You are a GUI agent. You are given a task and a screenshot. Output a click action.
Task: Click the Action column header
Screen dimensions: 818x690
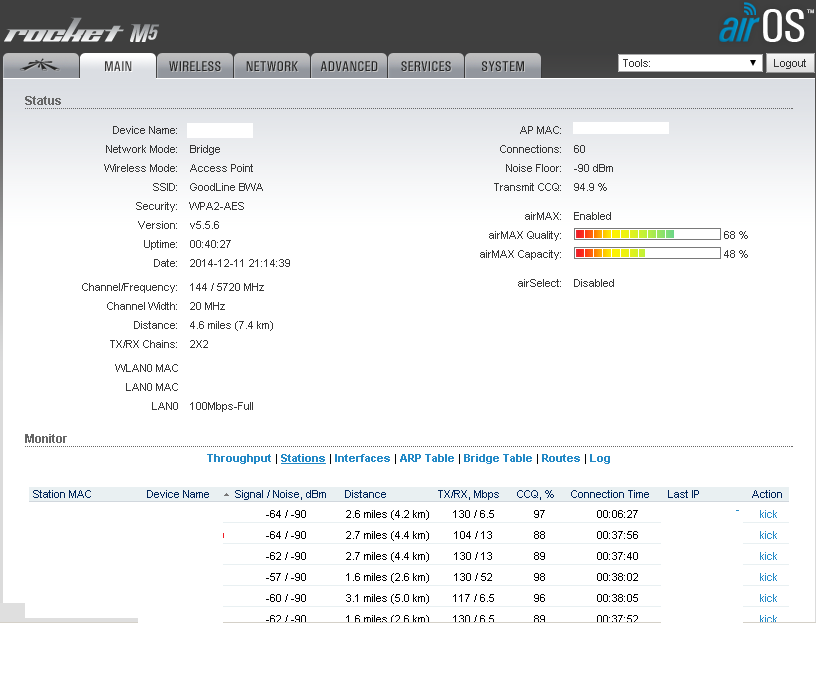tap(767, 494)
